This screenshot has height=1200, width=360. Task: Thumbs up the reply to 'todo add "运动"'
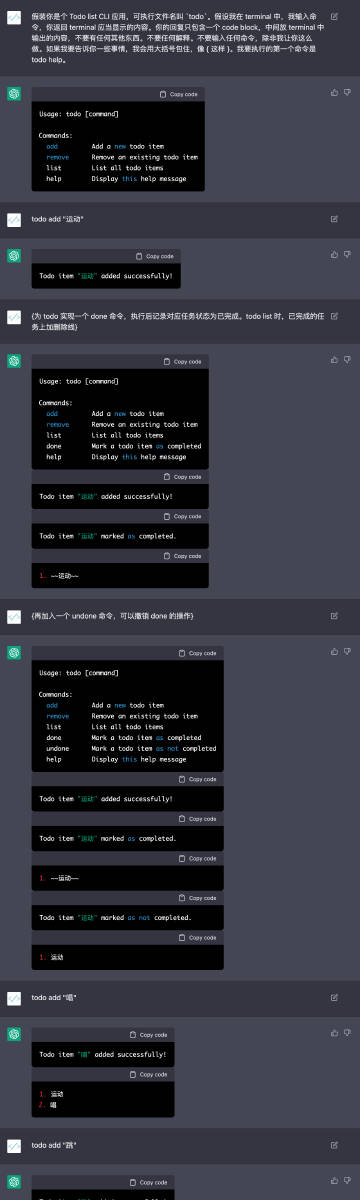click(334, 254)
